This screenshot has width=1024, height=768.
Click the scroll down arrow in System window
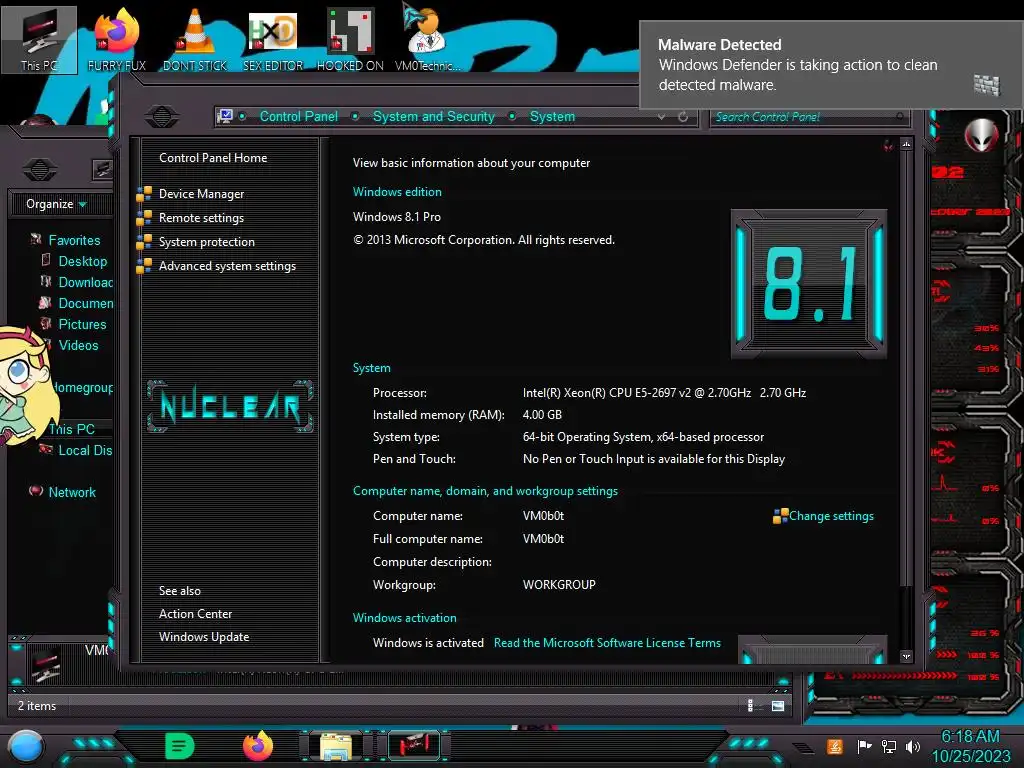pyautogui.click(x=906, y=656)
